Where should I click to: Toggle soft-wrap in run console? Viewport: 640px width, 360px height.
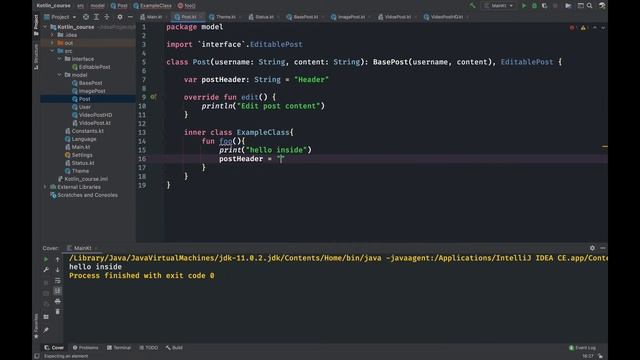tap(58, 280)
